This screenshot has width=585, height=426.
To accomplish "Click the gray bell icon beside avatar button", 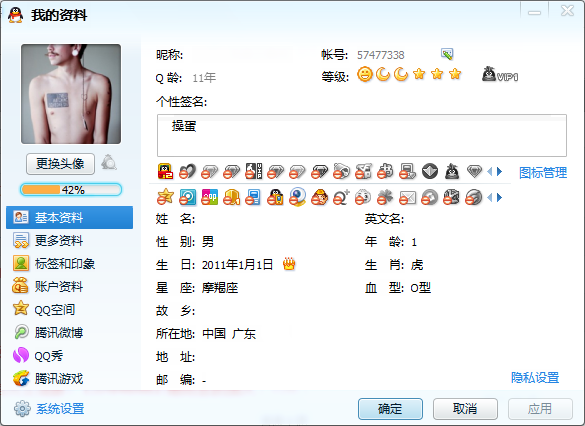I will coord(109,163).
